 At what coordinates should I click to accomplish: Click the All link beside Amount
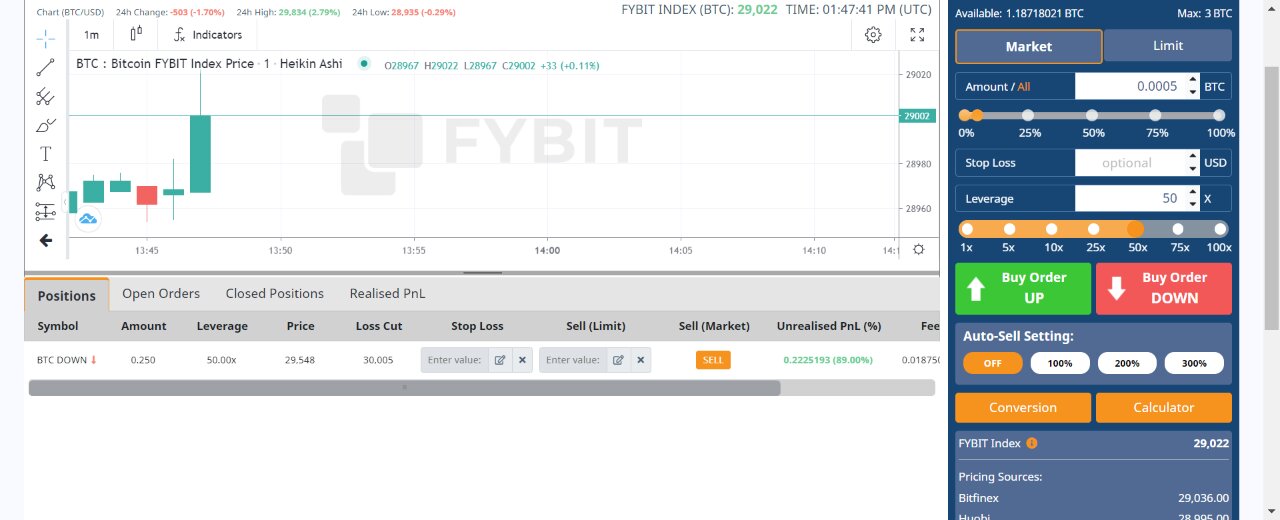[1024, 87]
